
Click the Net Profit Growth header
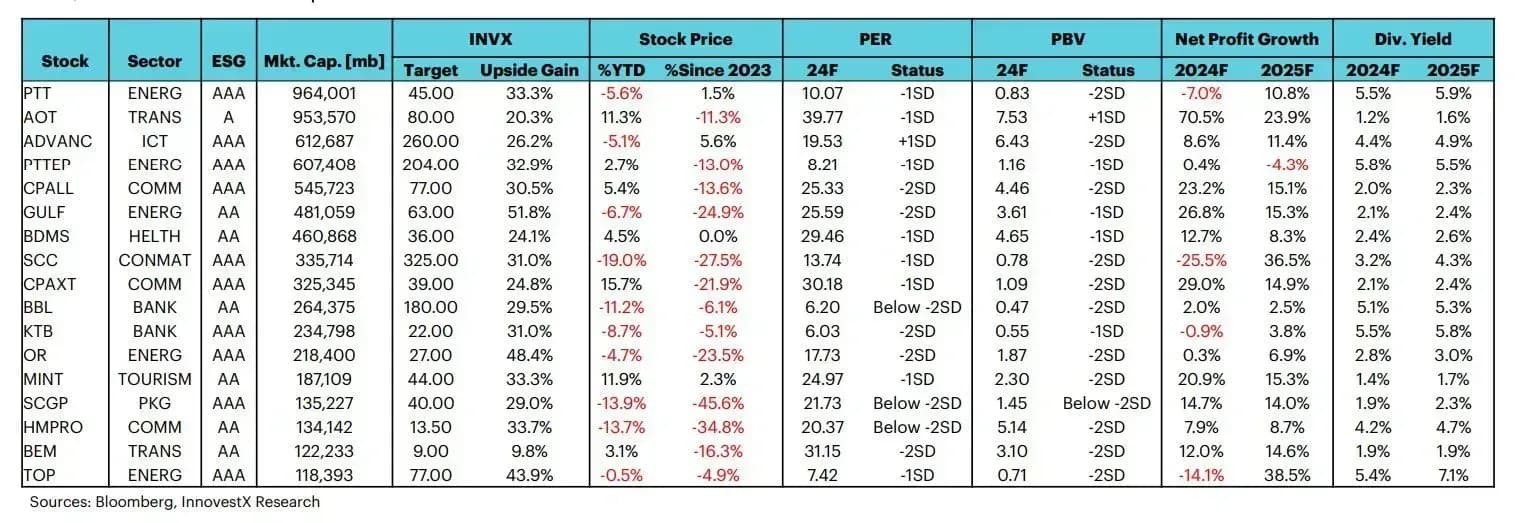tap(1246, 40)
